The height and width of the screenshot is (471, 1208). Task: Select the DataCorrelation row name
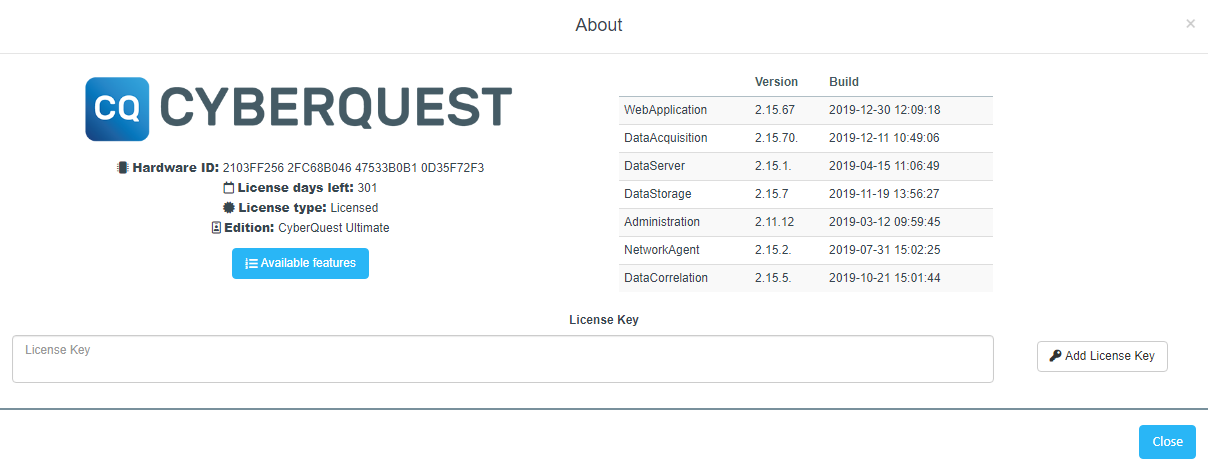[x=665, y=278]
